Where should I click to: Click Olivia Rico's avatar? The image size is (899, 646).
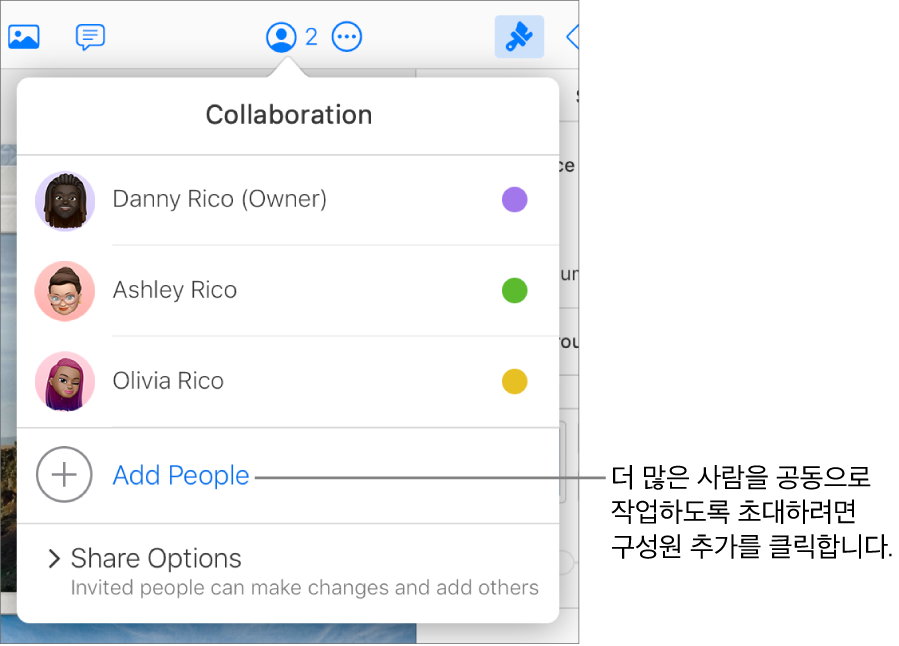[x=65, y=381]
